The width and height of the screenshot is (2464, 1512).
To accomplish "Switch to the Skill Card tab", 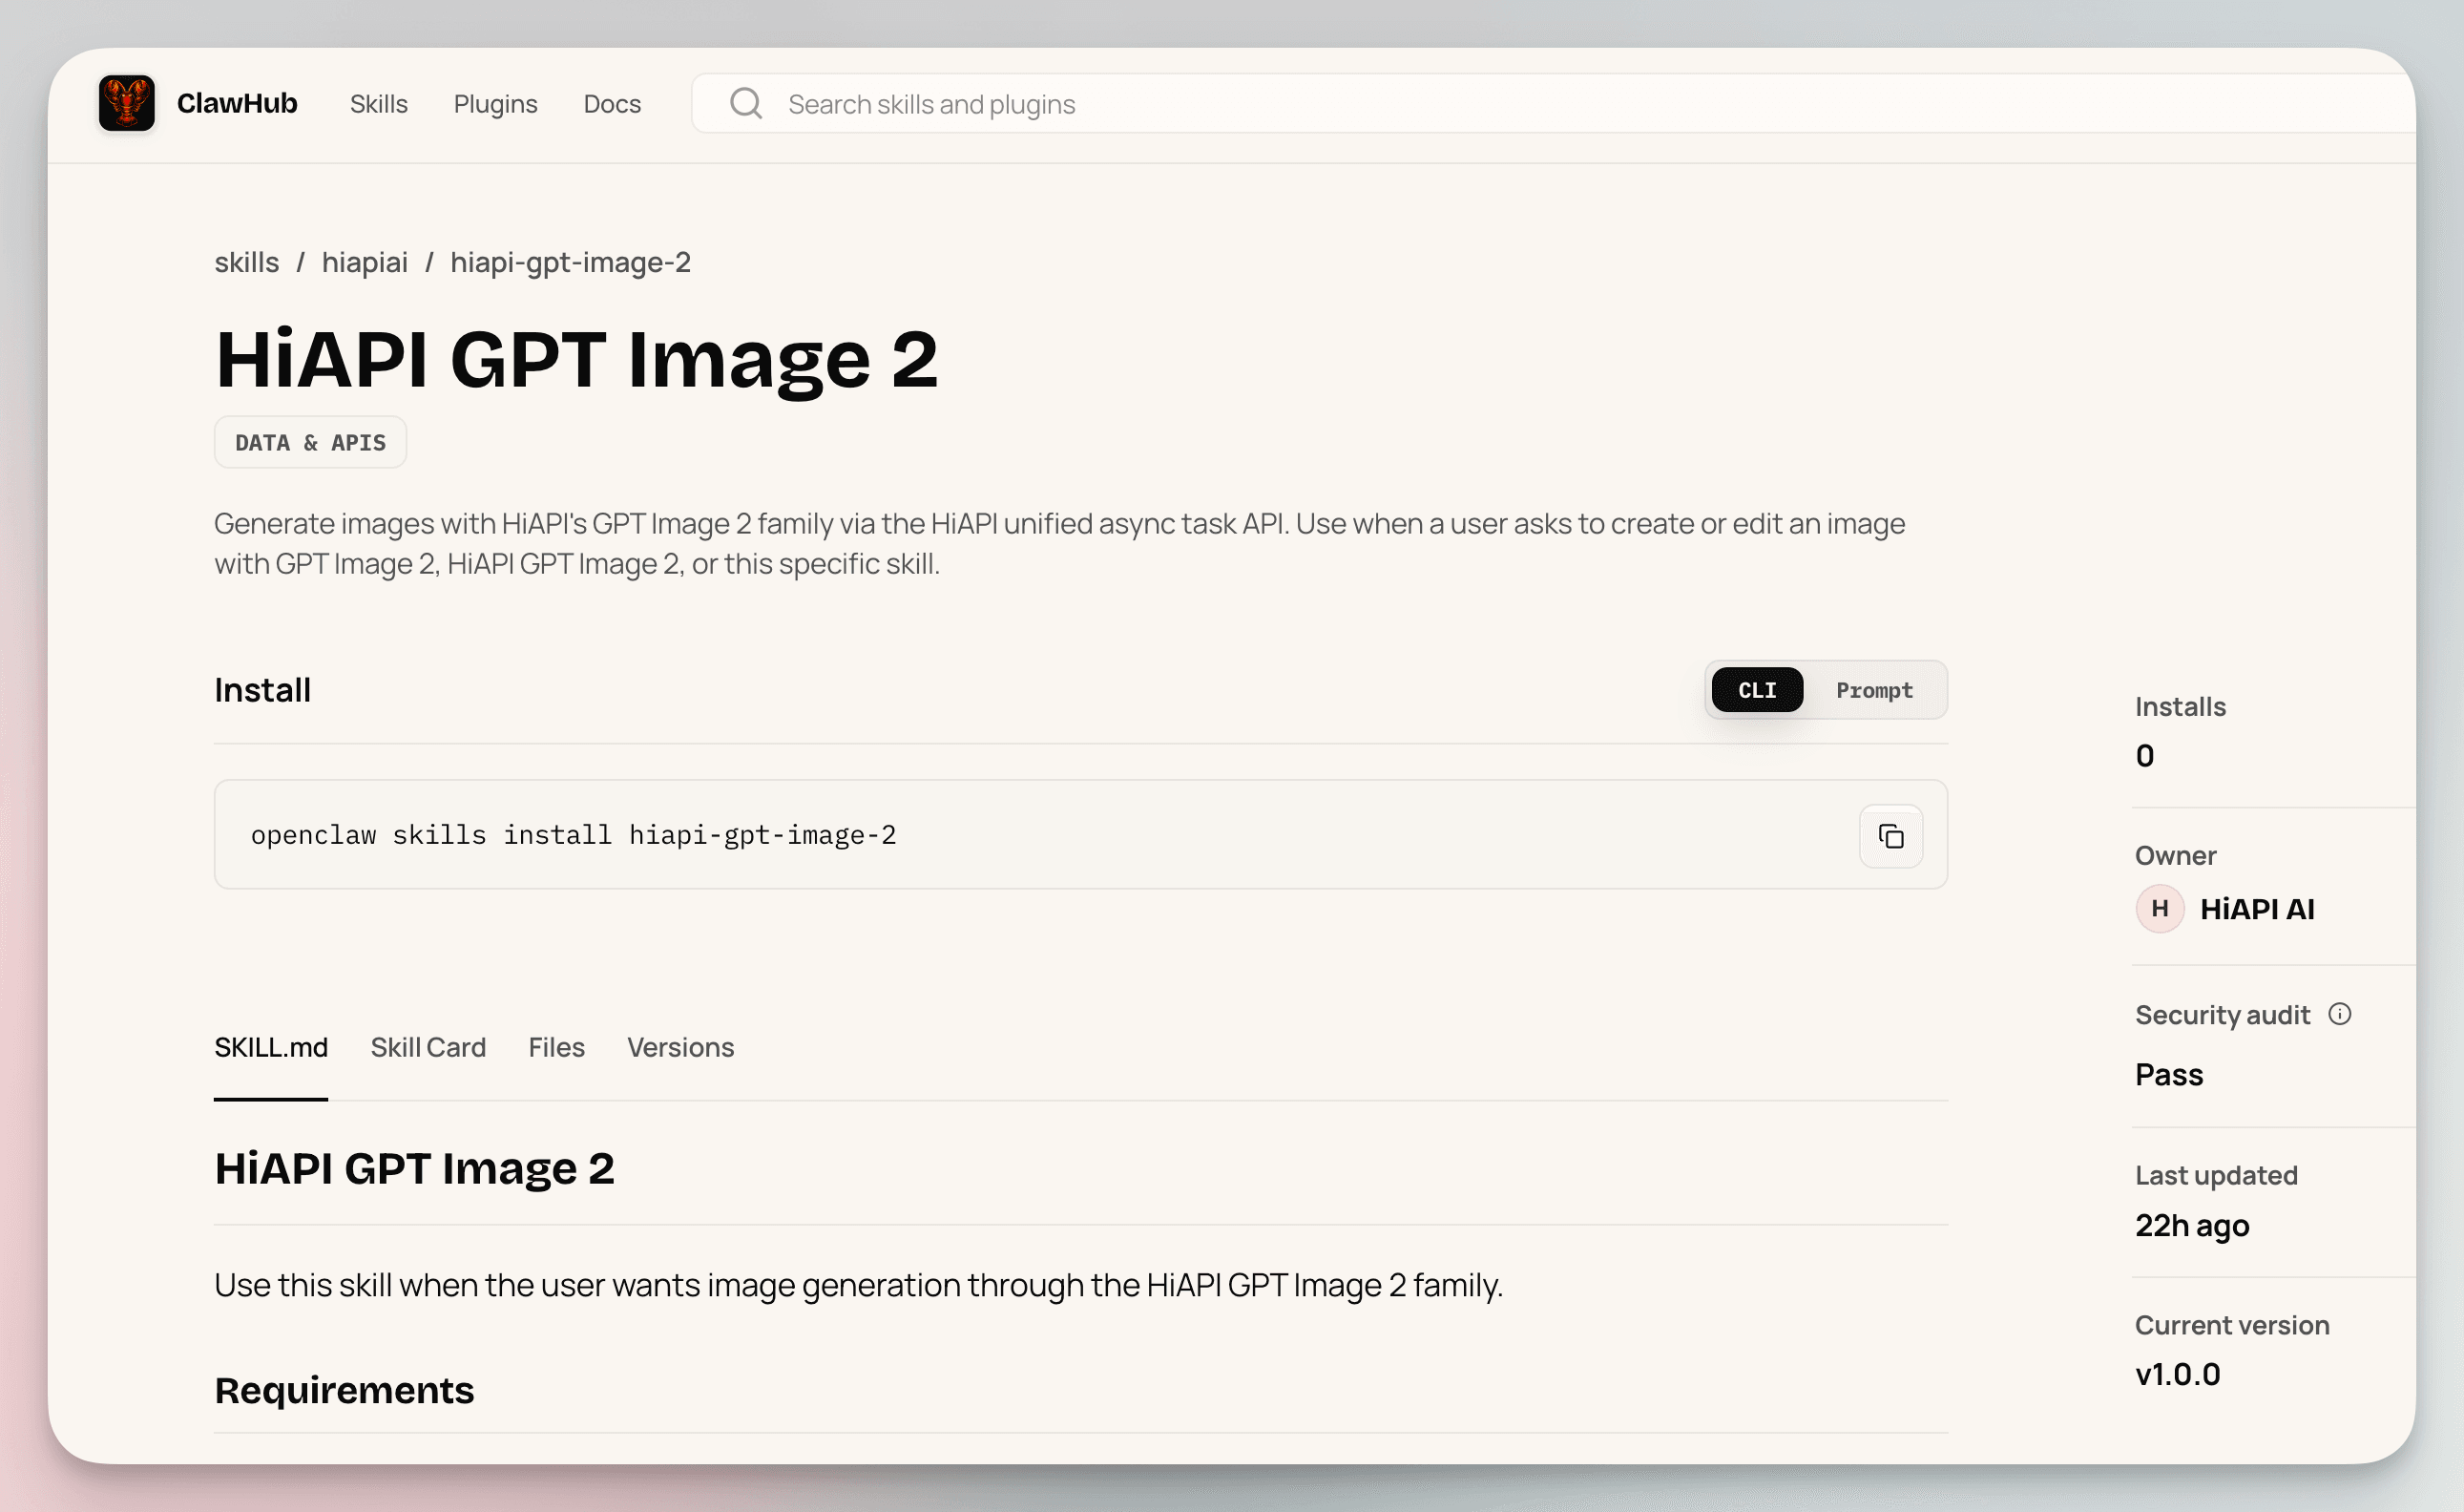I will click(428, 1047).
